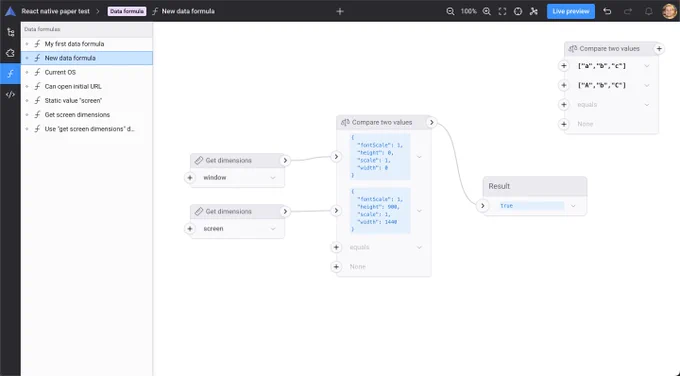
Task: Click plus next to window option
Action: 190,177
